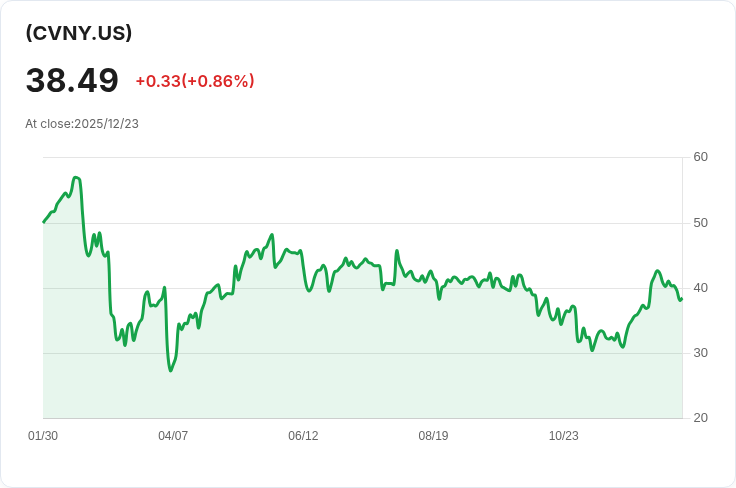Select the 40 y-axis price label
Image resolution: width=736 pixels, height=488 pixels.
click(x=700, y=288)
